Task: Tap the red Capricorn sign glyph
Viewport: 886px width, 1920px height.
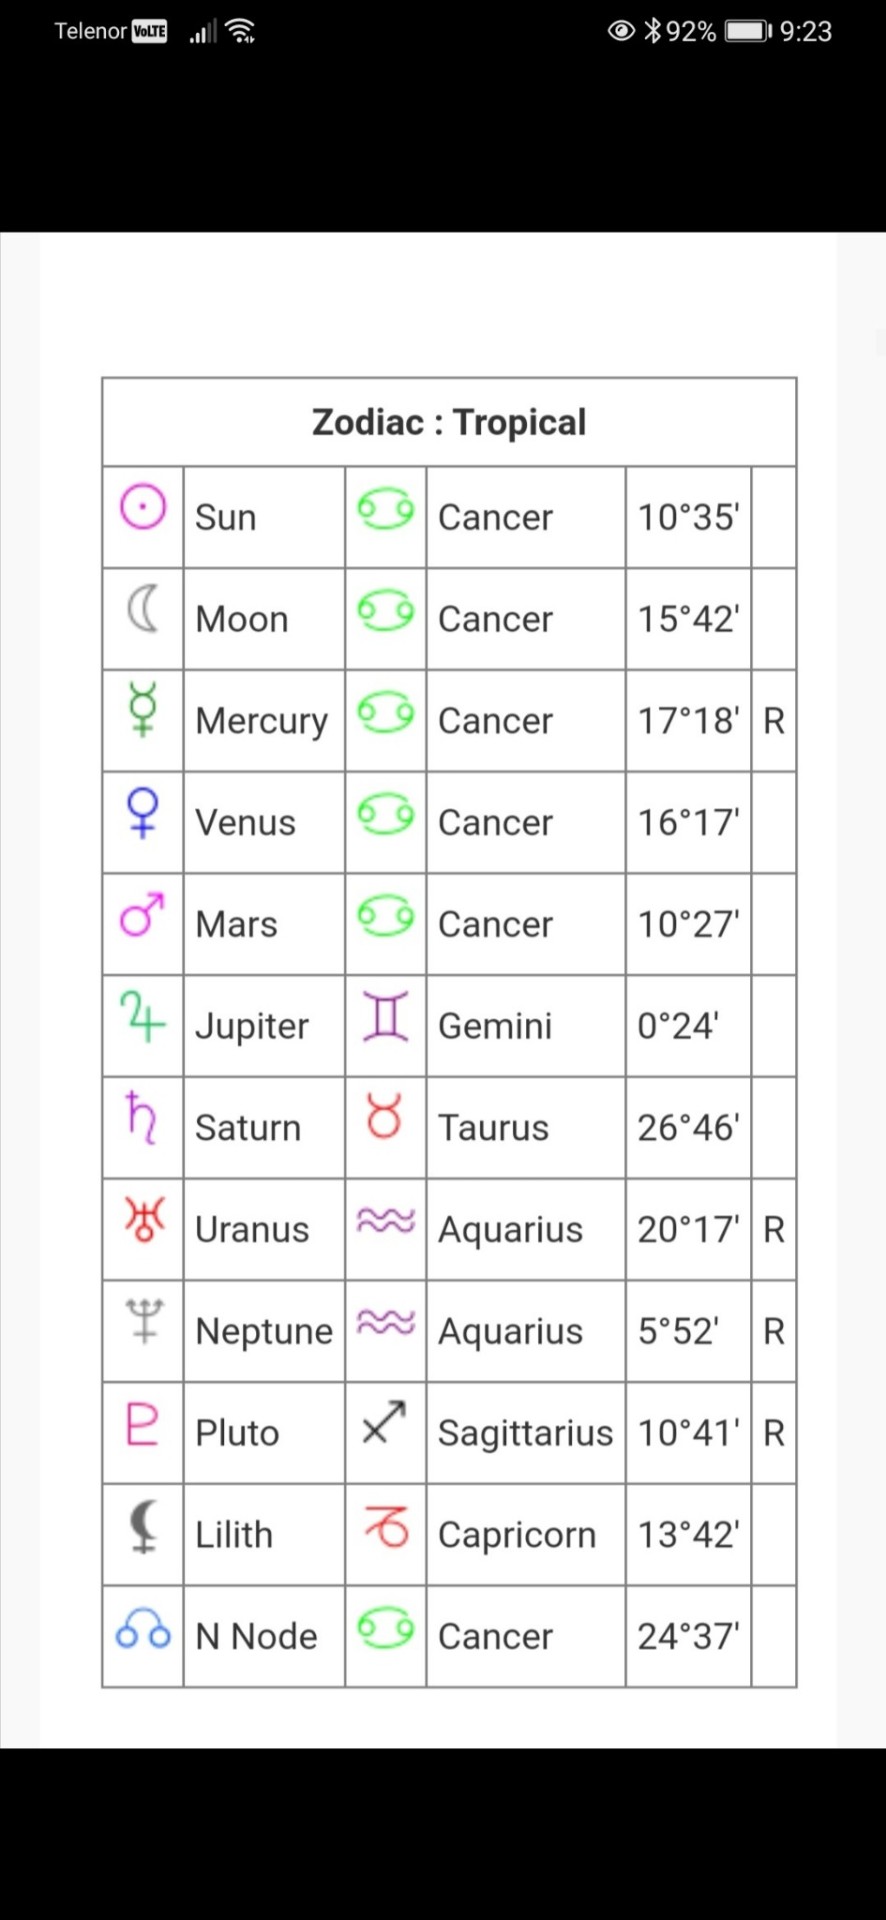Action: click(x=386, y=1526)
